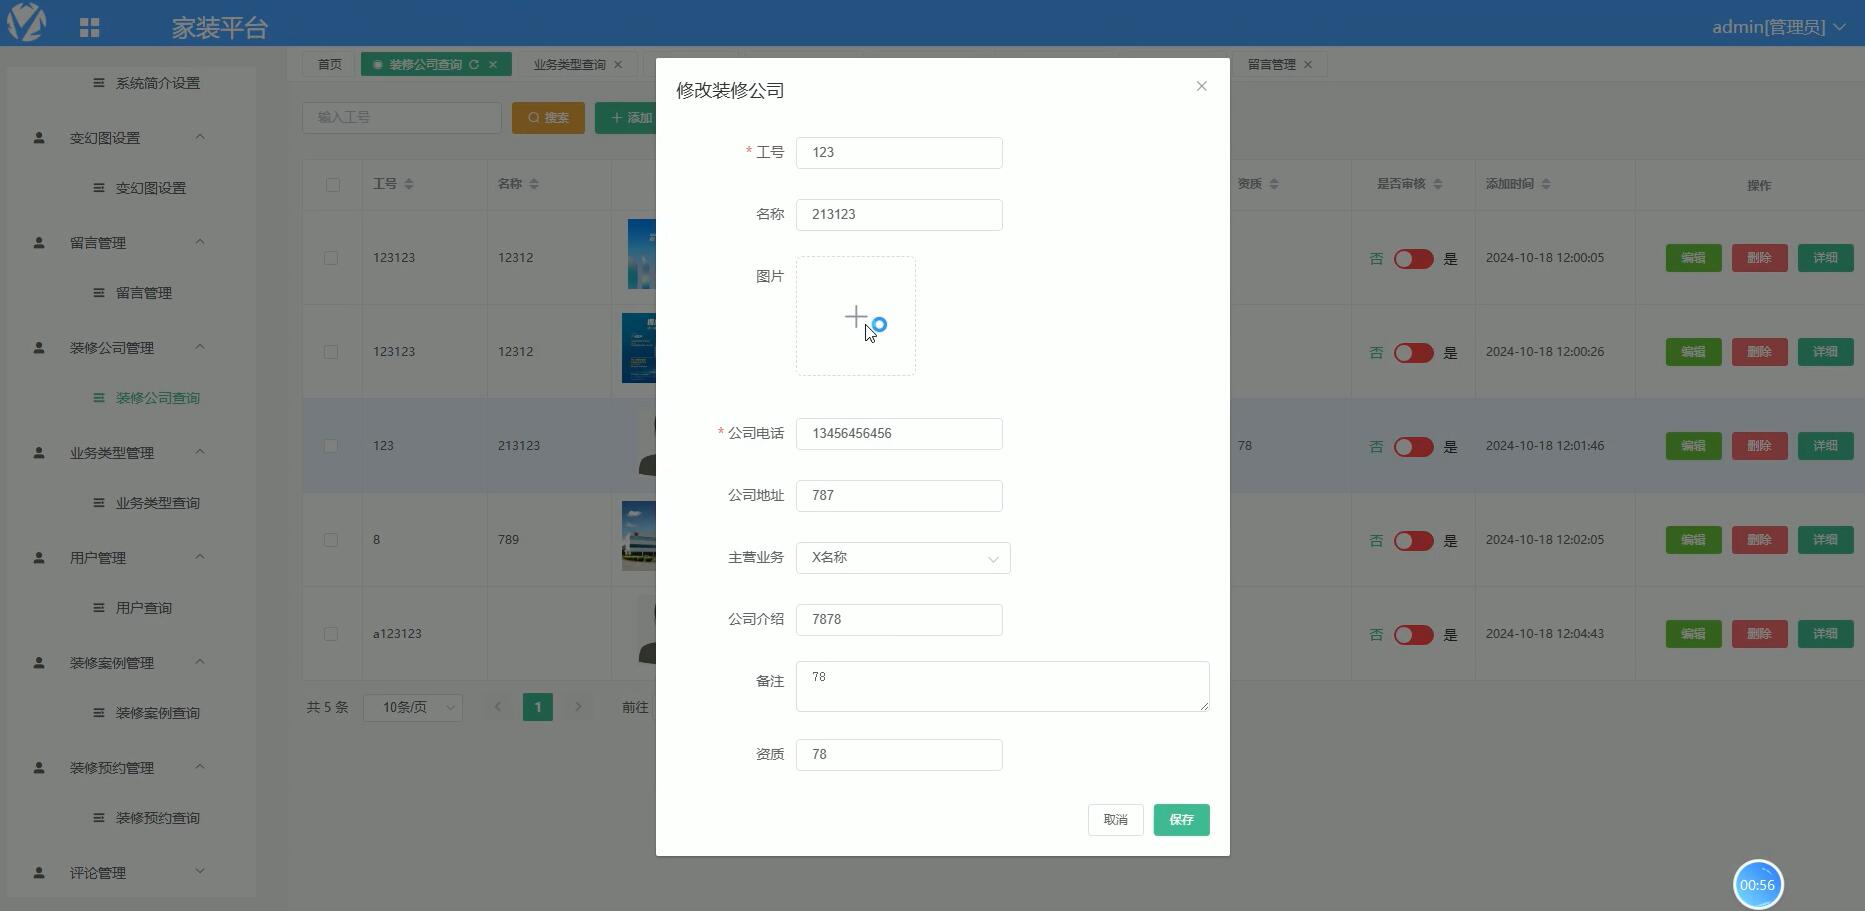Viewport: 1865px width, 911px height.
Task: Click the apps grid icon in the top navbar
Action: [x=89, y=25]
